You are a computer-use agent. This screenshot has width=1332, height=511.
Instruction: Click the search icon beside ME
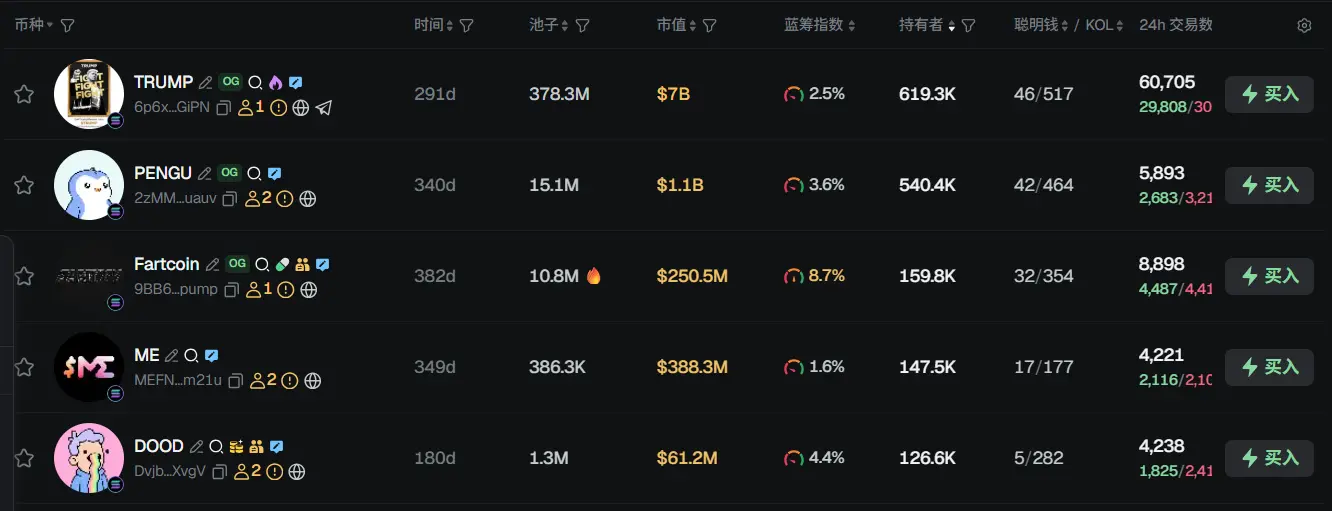point(191,356)
